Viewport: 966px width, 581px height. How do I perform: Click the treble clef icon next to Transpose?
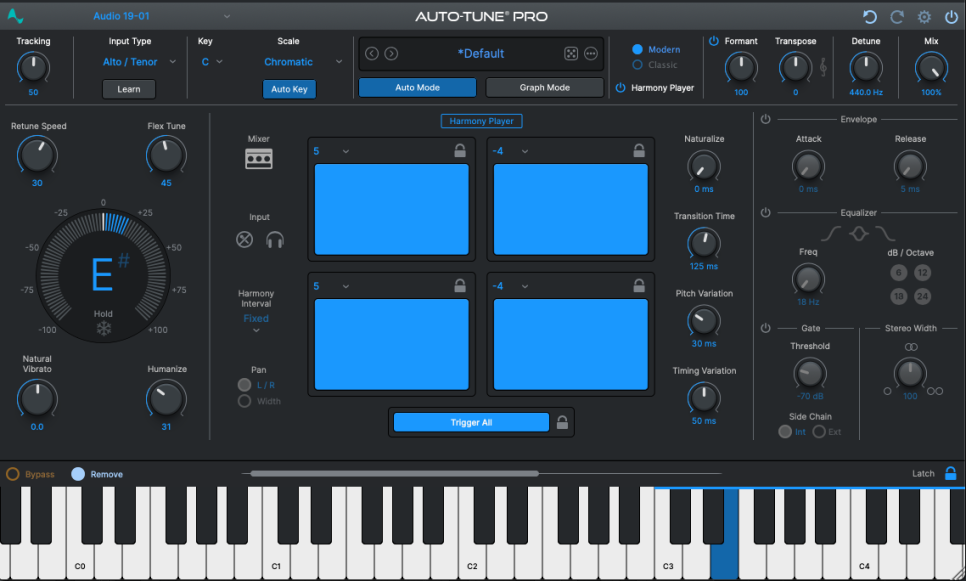click(822, 67)
